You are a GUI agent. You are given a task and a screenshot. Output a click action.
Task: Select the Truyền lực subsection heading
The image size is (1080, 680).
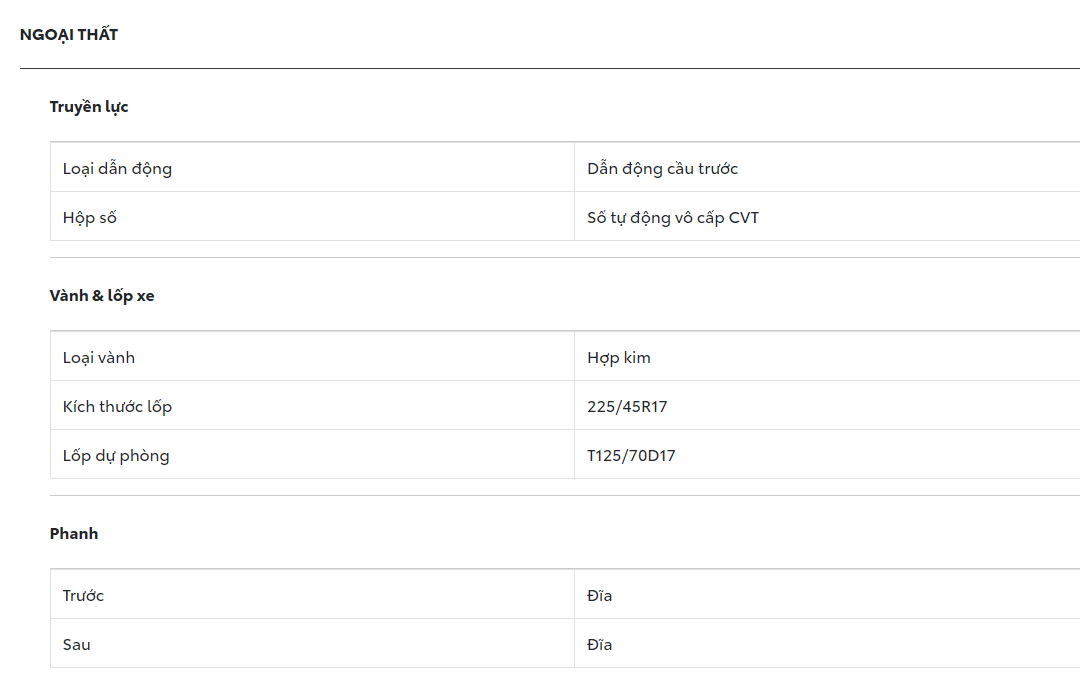click(x=89, y=107)
